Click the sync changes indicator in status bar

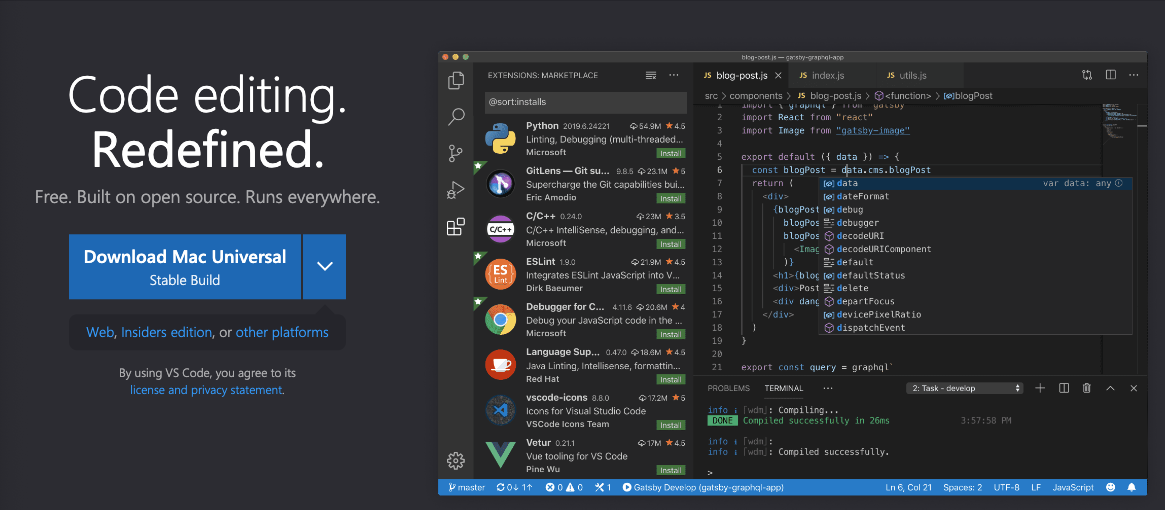515,488
